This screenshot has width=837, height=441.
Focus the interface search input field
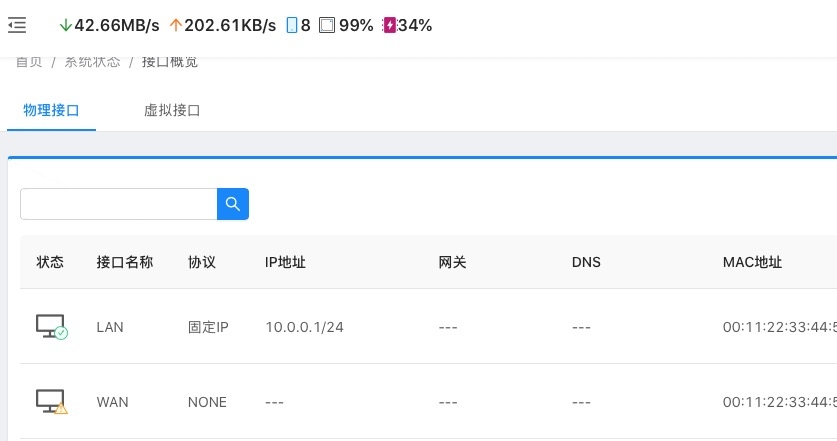pyautogui.click(x=118, y=204)
